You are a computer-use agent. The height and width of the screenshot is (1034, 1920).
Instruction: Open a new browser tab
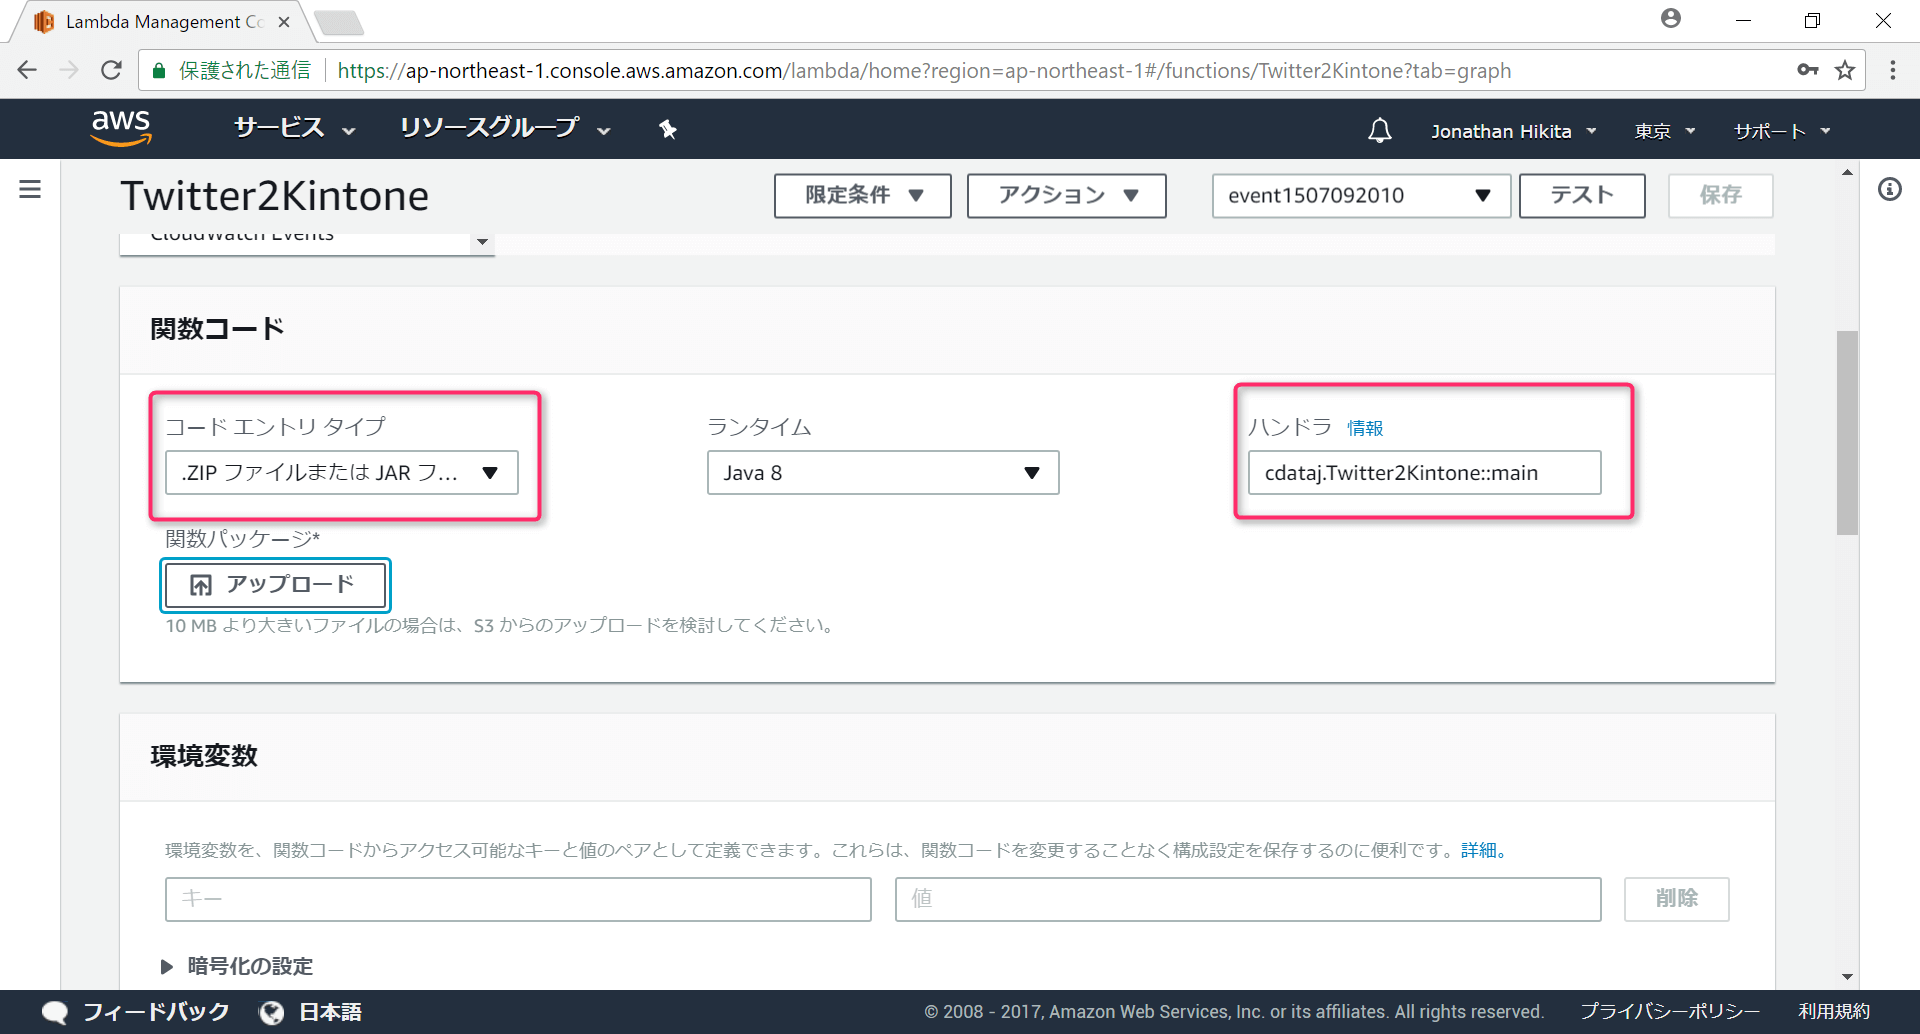[x=338, y=22]
